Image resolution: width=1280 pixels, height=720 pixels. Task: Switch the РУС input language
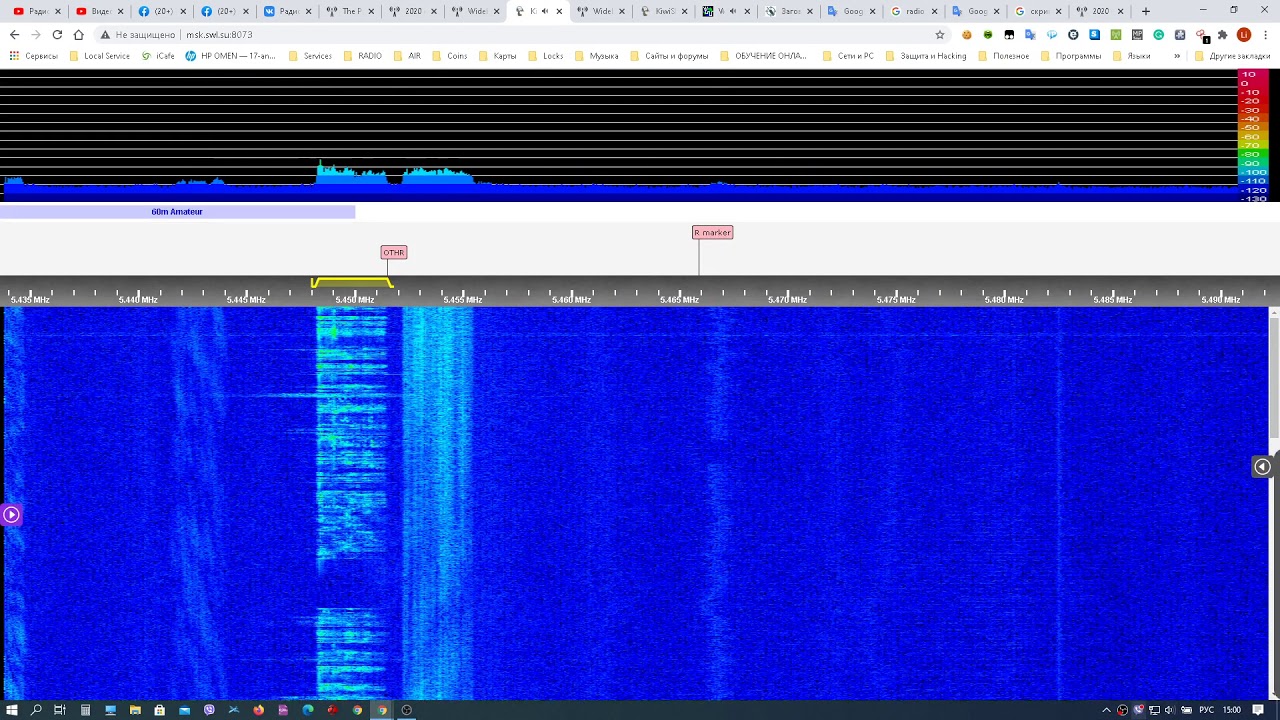pyautogui.click(x=1206, y=710)
